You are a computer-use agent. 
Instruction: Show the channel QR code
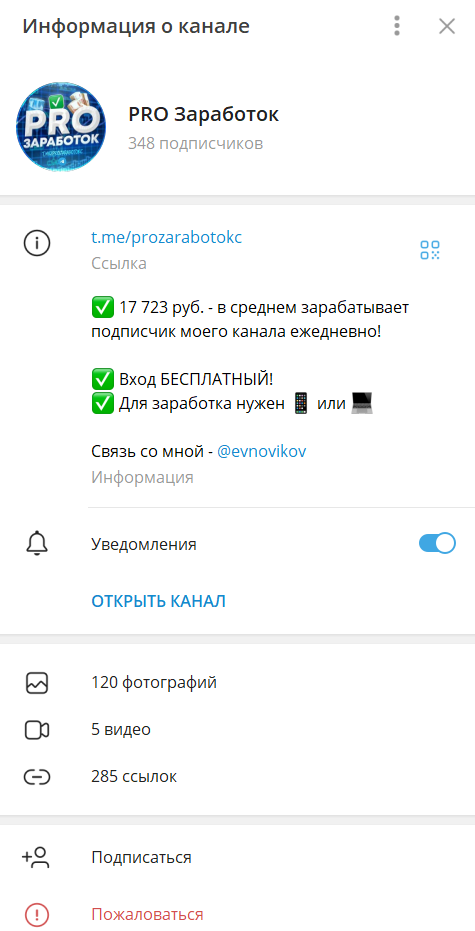click(x=430, y=250)
